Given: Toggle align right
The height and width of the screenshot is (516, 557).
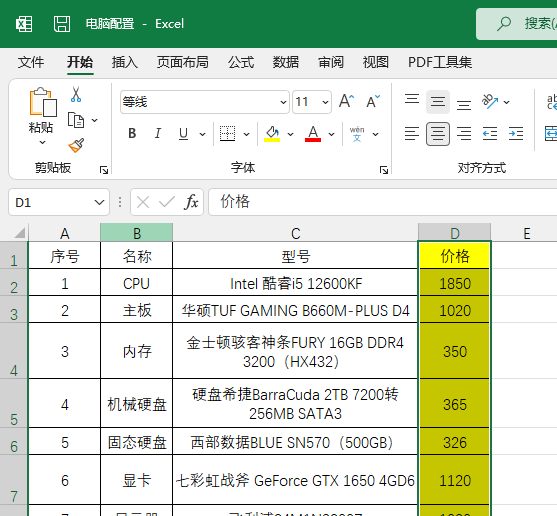Looking at the screenshot, I should click(x=464, y=134).
